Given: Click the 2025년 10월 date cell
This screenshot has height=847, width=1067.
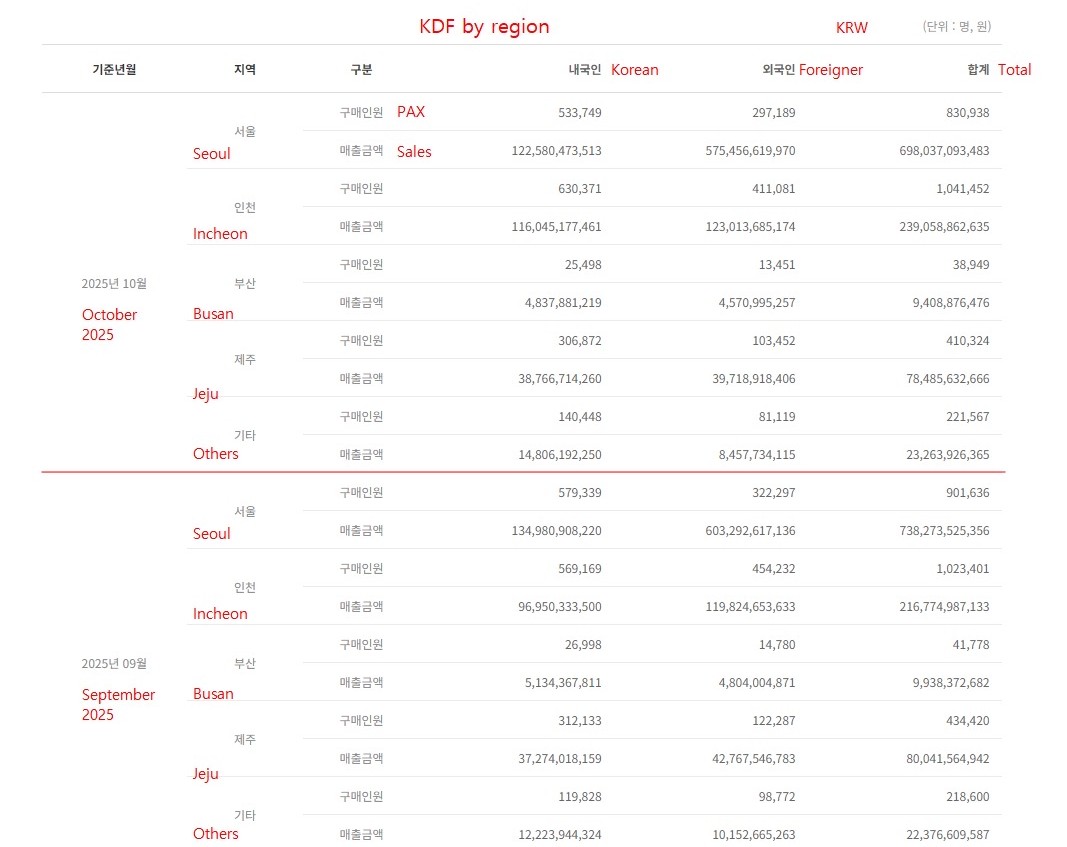Looking at the screenshot, I should (x=114, y=284).
